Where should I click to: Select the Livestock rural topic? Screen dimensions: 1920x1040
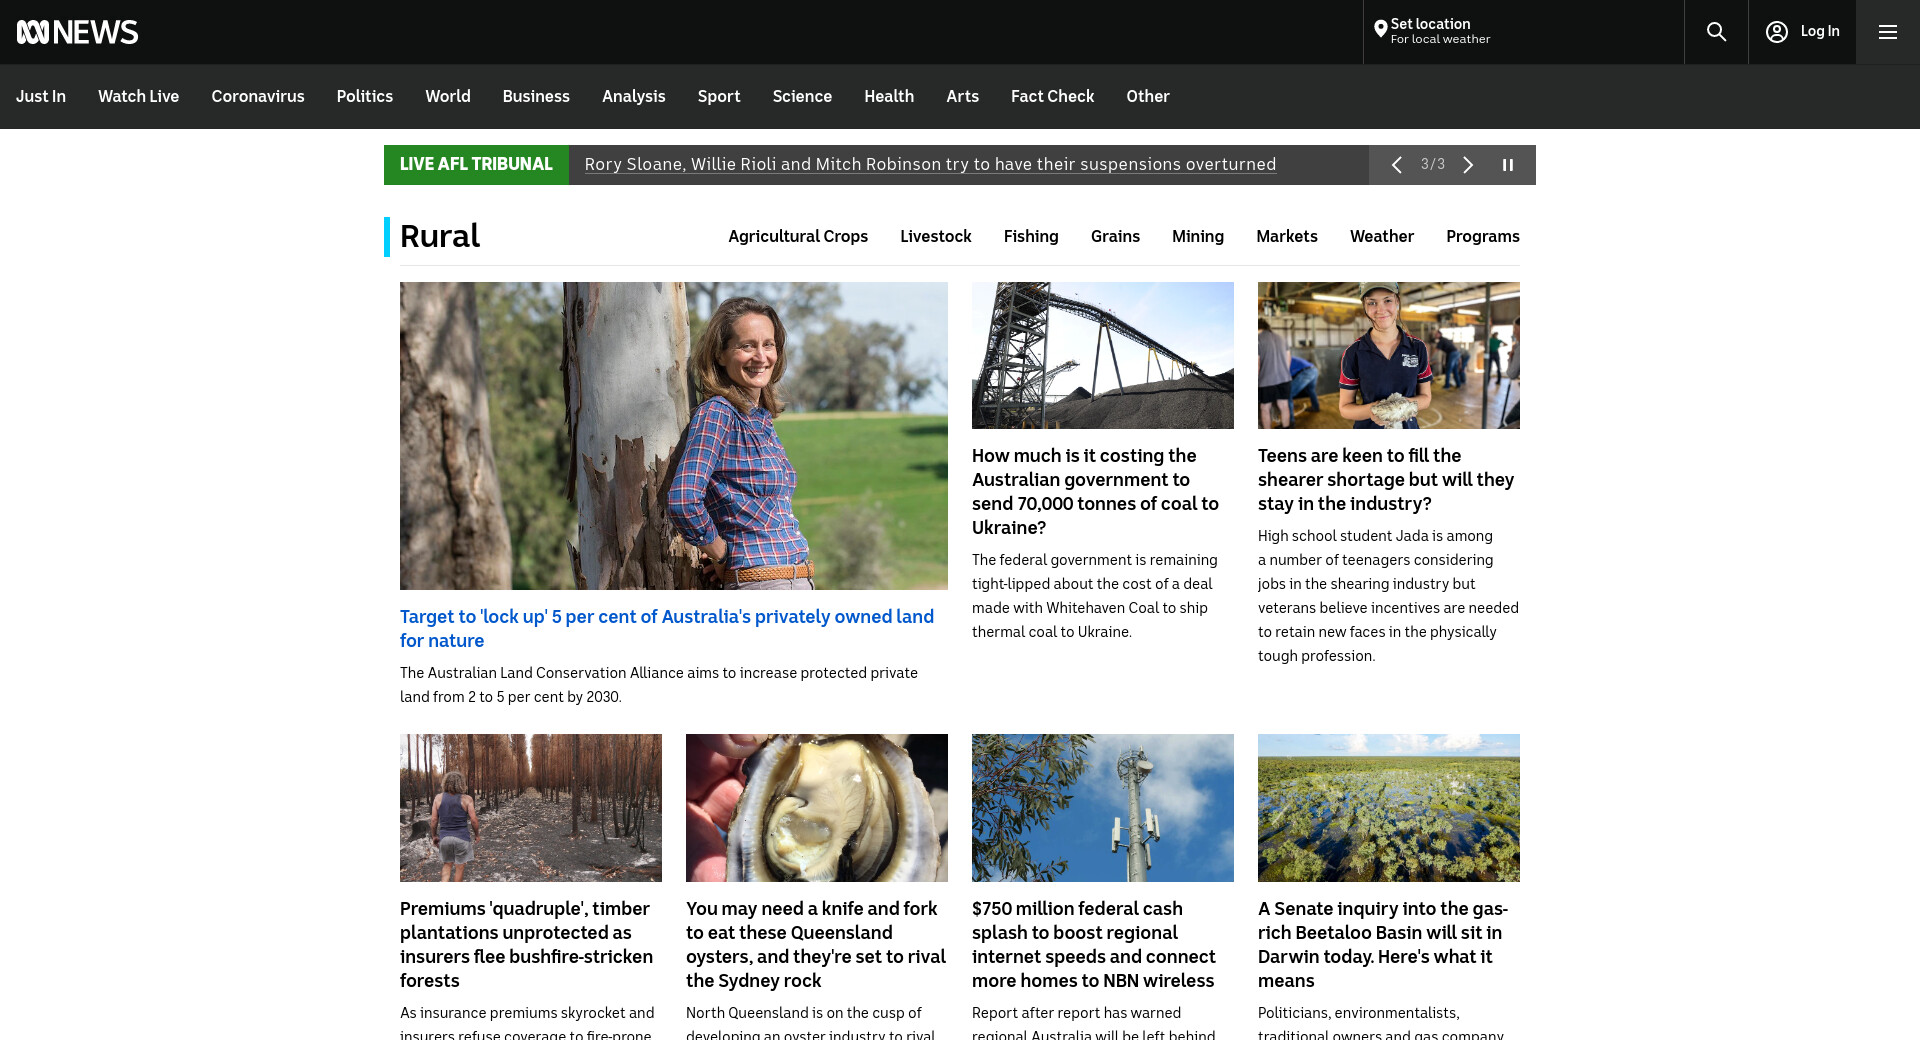tap(935, 236)
